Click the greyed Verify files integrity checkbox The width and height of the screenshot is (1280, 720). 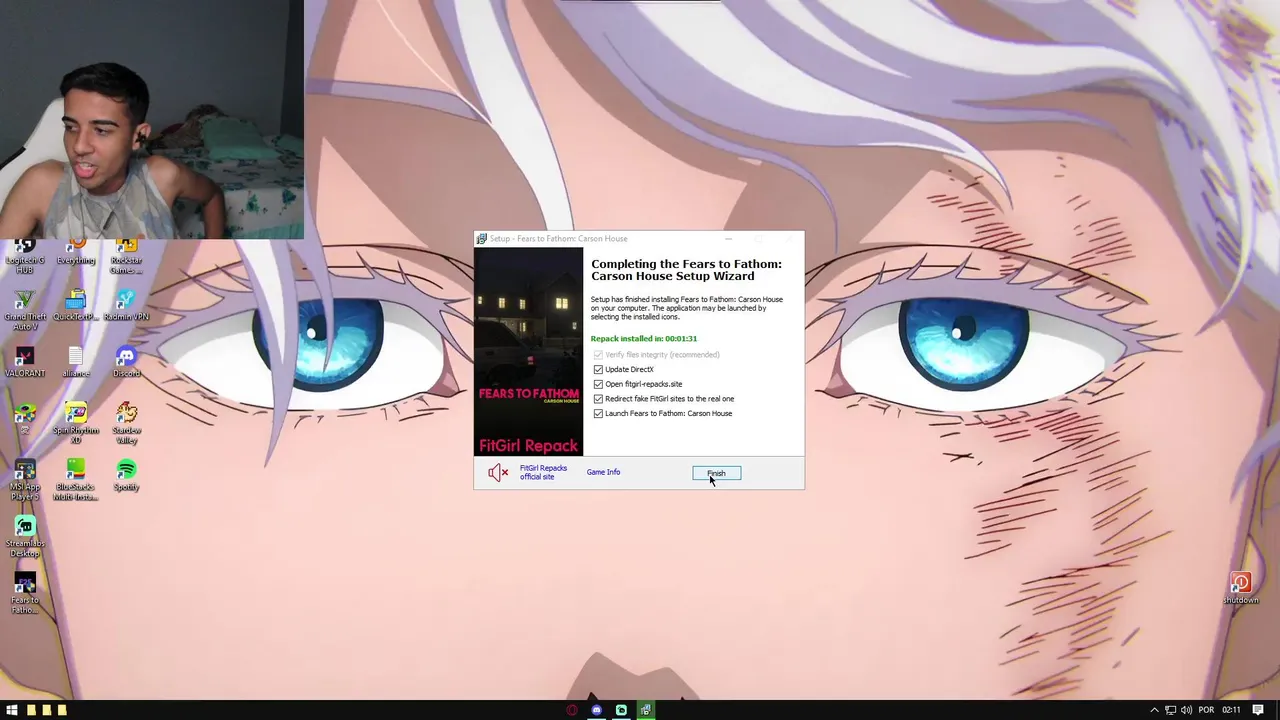pyautogui.click(x=598, y=355)
